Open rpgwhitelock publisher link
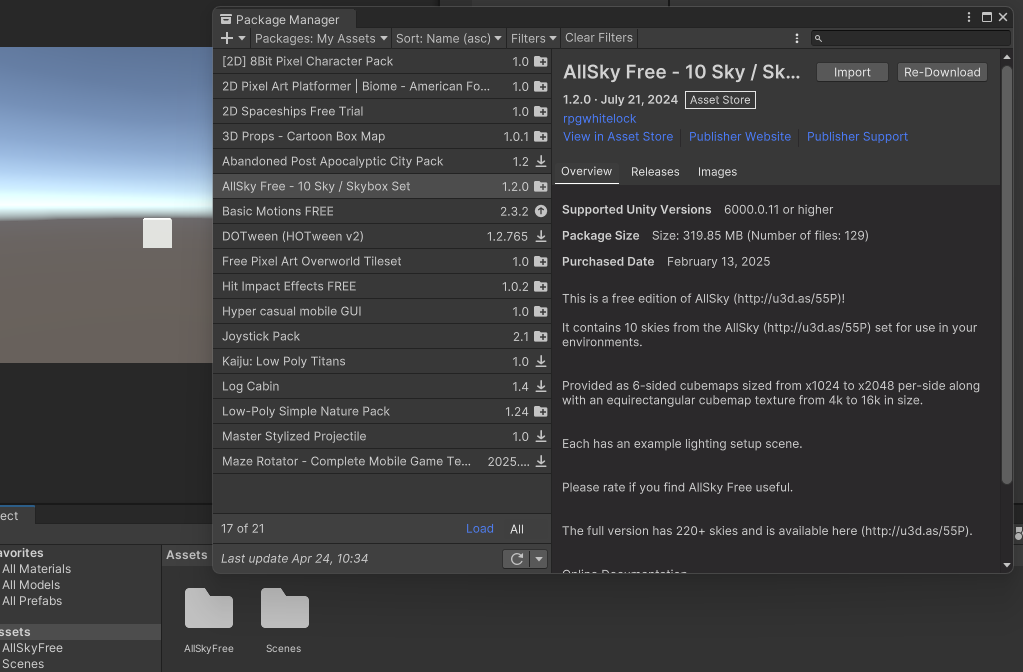This screenshot has width=1023, height=672. tap(600, 119)
